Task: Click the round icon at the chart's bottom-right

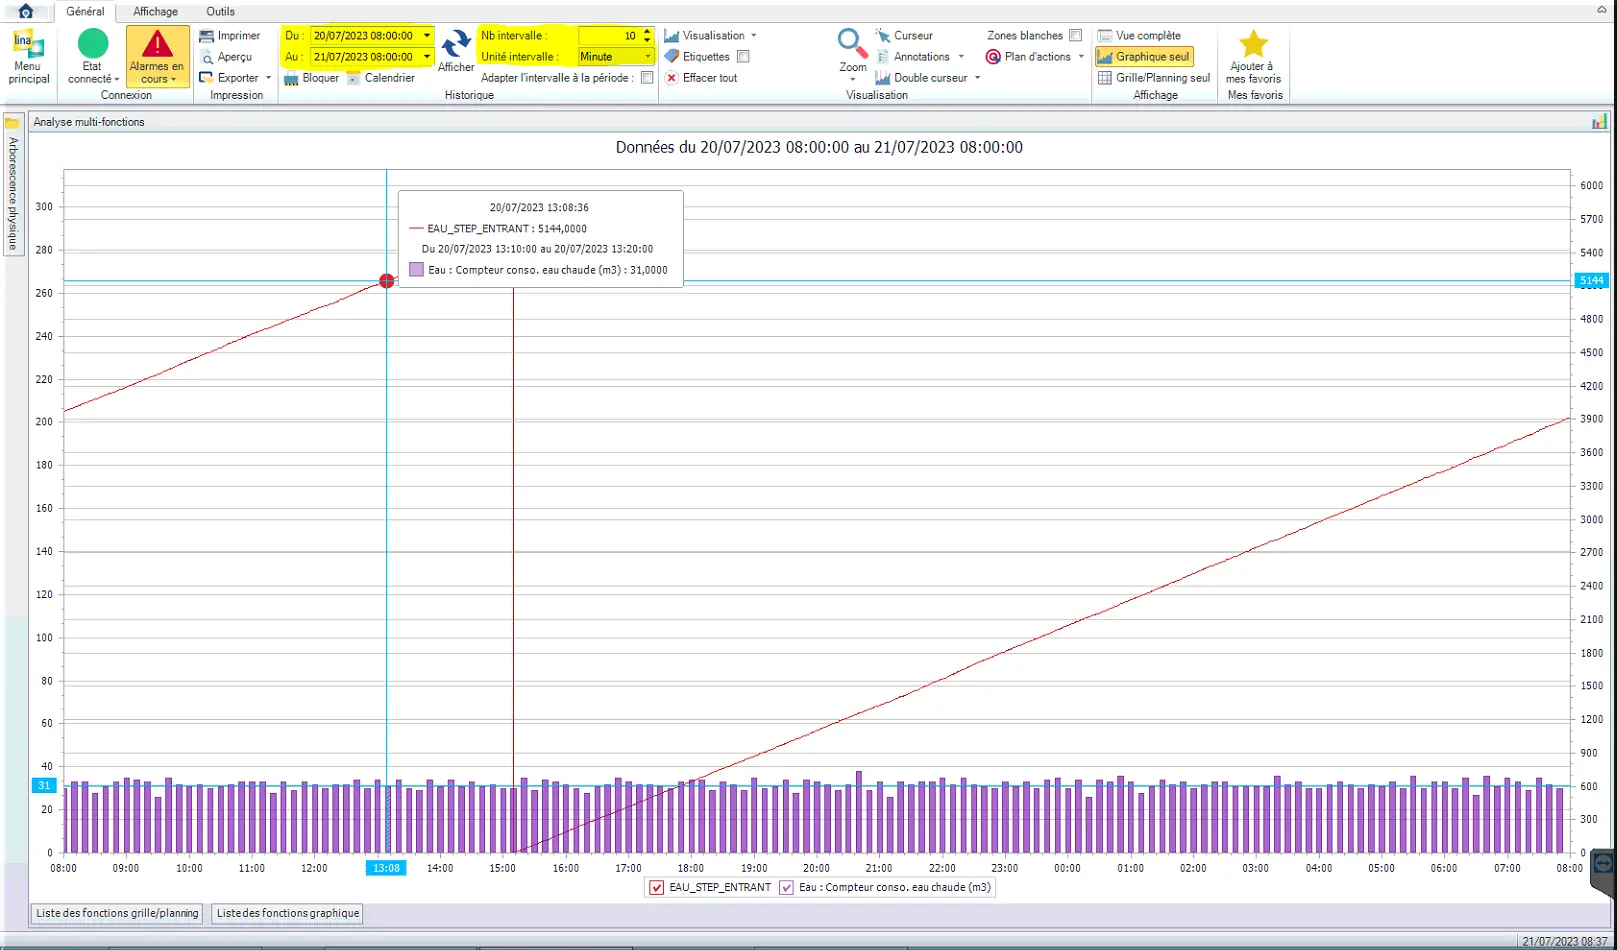Action: pos(1603,864)
